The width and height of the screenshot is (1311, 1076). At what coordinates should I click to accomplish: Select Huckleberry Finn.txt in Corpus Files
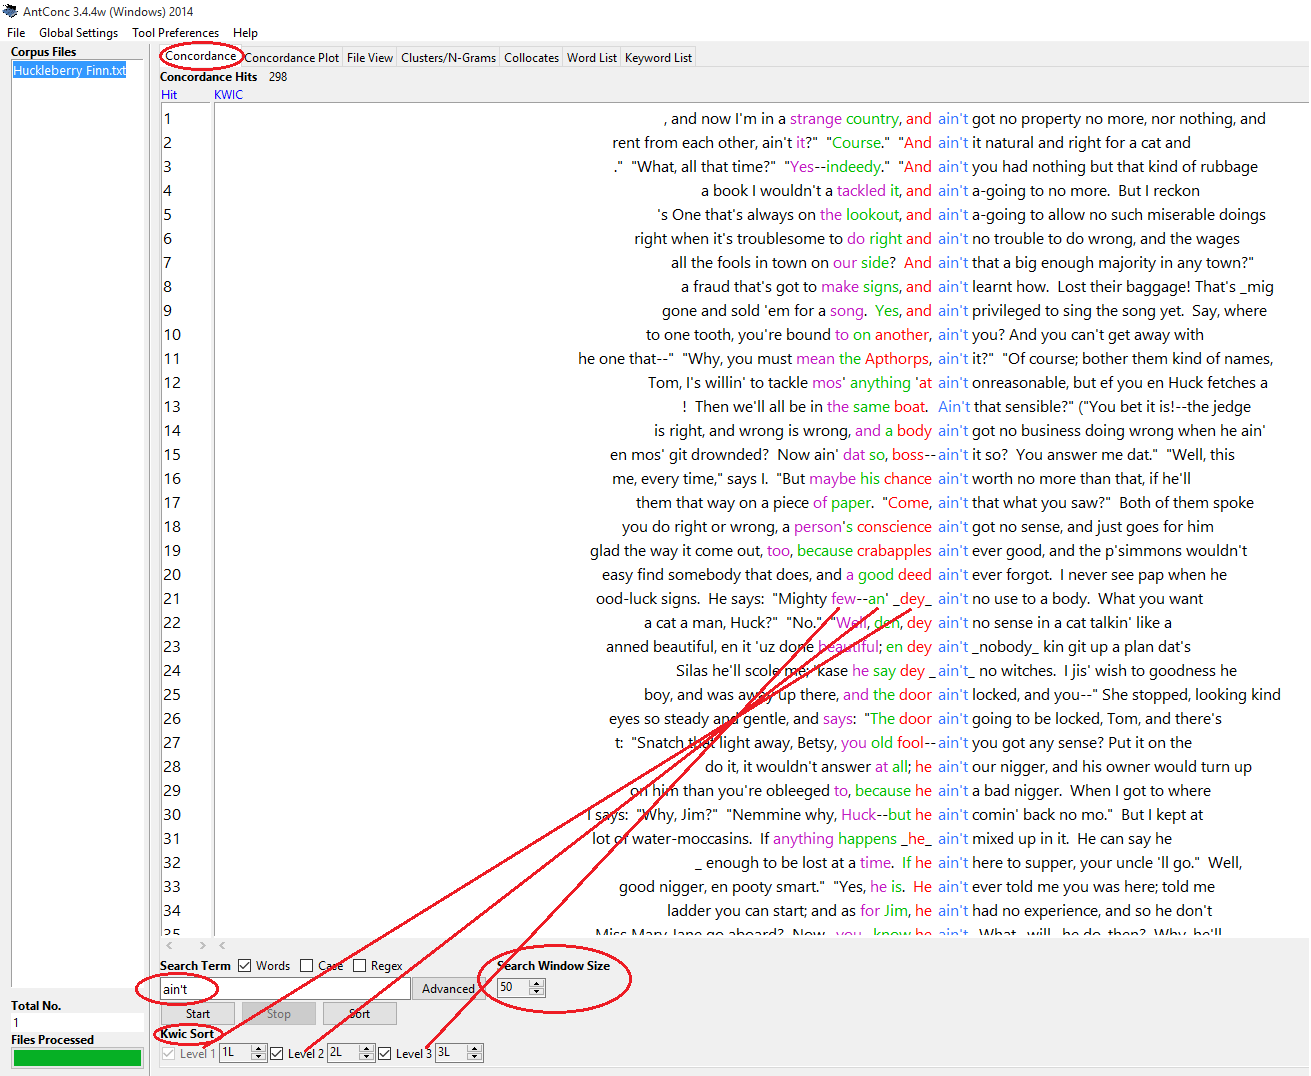70,71
